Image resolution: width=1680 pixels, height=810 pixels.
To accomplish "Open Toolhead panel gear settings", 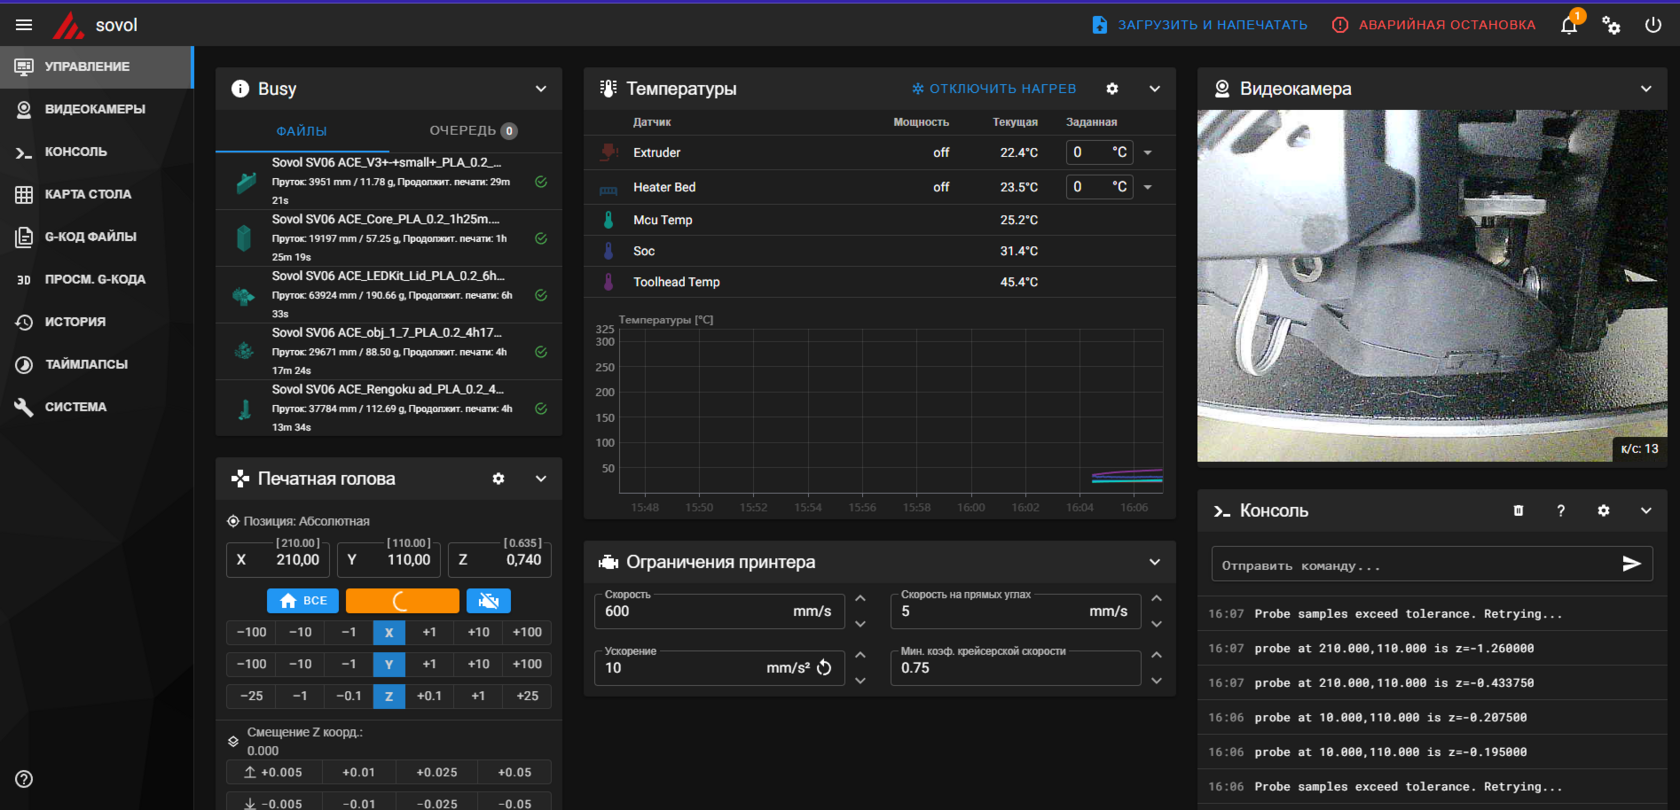I will [x=498, y=479].
